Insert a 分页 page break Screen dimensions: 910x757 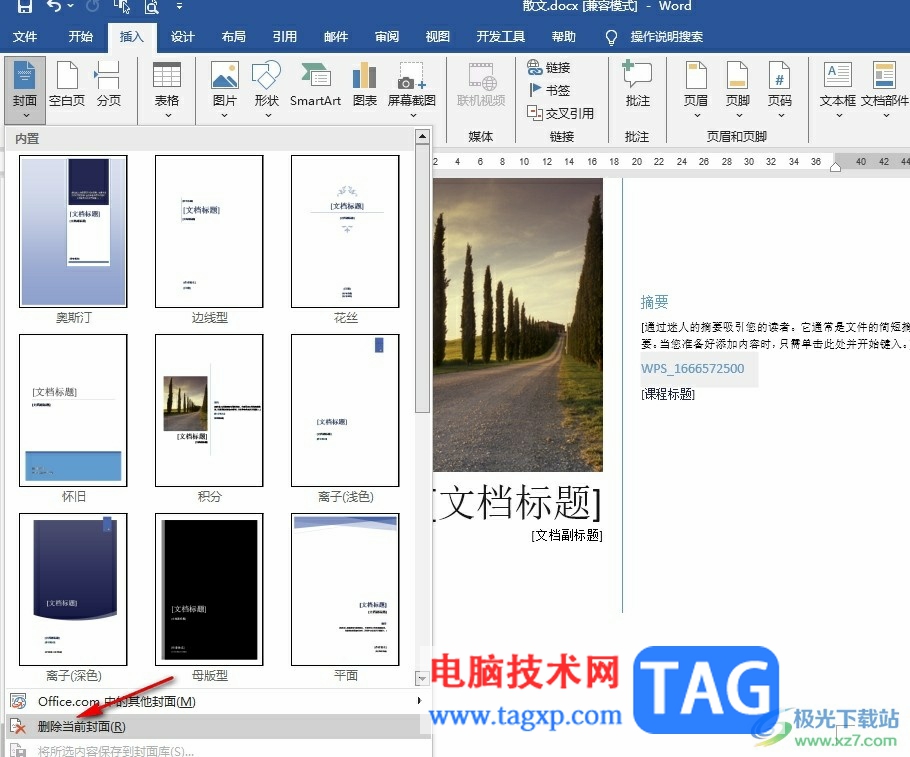click(x=109, y=85)
